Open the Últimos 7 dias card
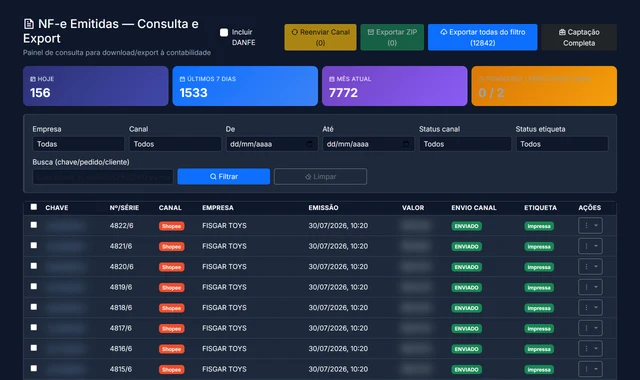Viewport: 640px width, 380px height. [245, 86]
